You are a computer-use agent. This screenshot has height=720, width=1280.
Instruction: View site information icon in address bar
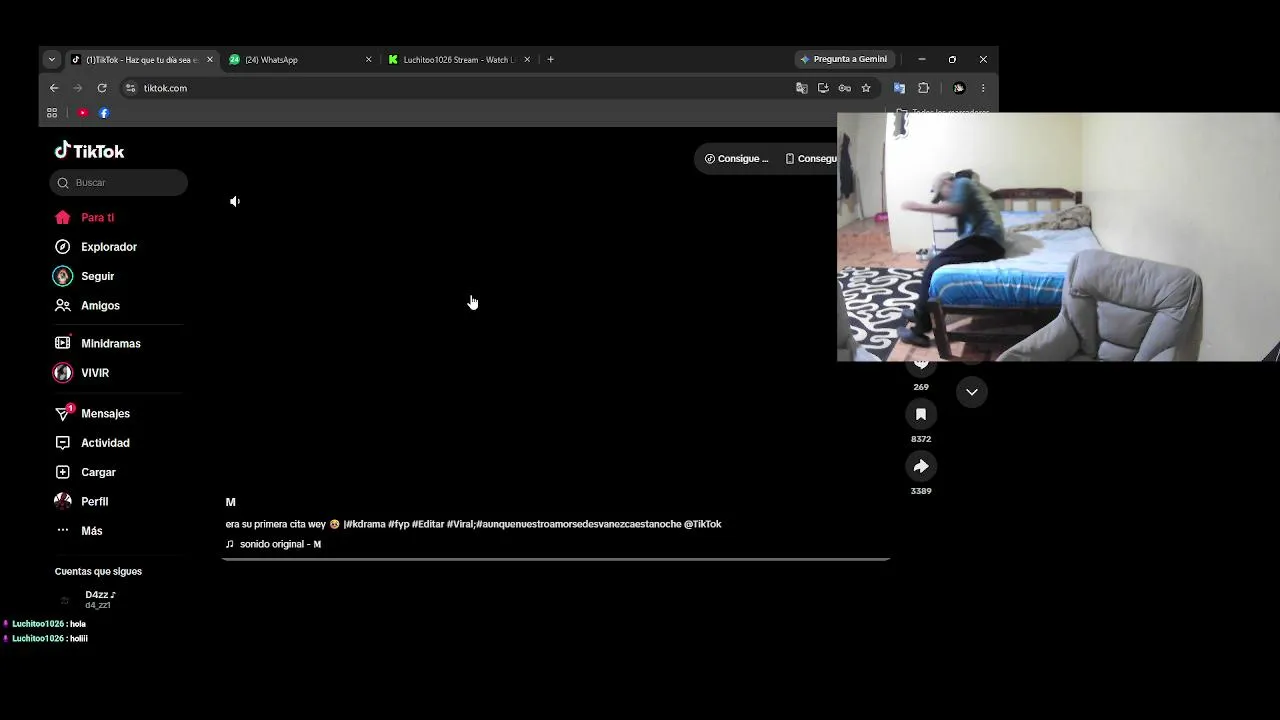(130, 88)
